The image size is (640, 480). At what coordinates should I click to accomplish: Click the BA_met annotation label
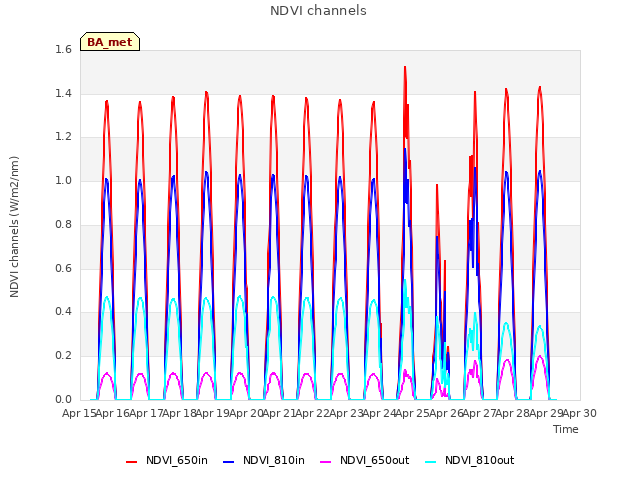[110, 42]
